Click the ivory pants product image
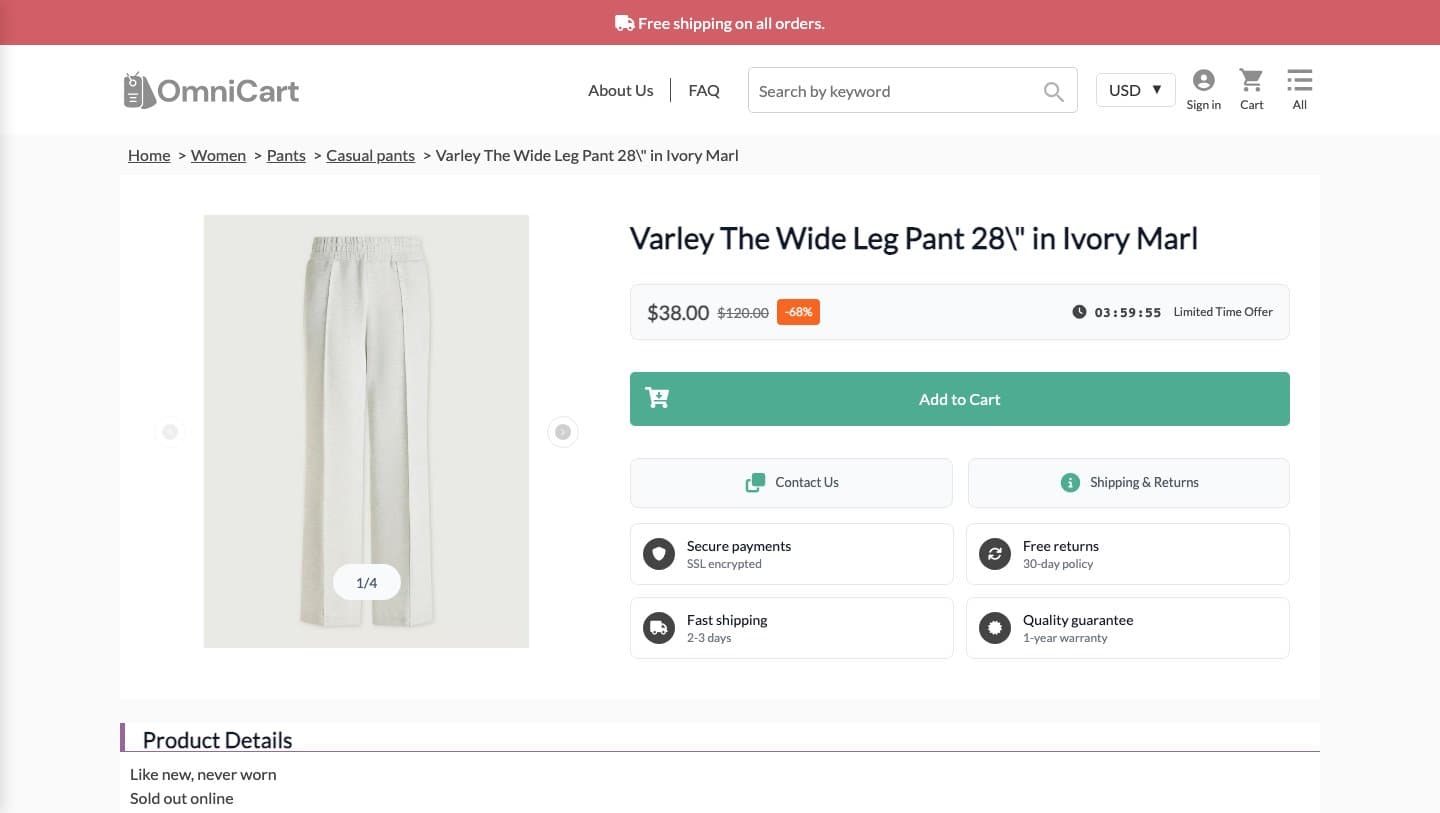 coord(366,431)
